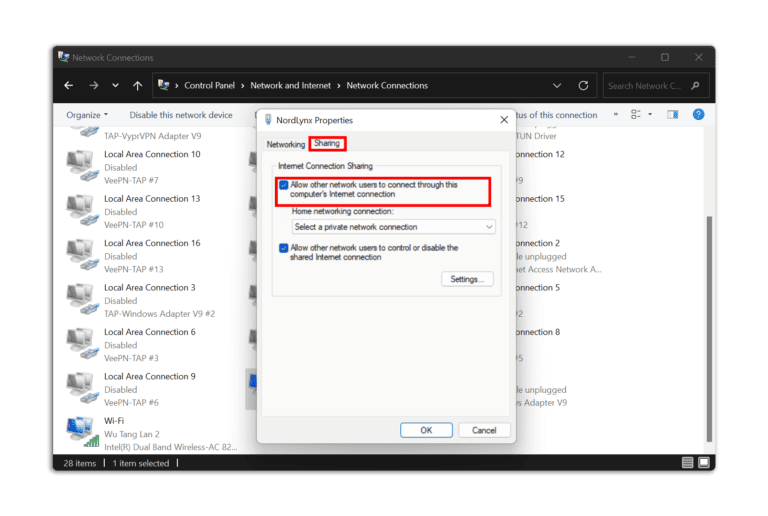Expand the address bar history dropdown

557,86
